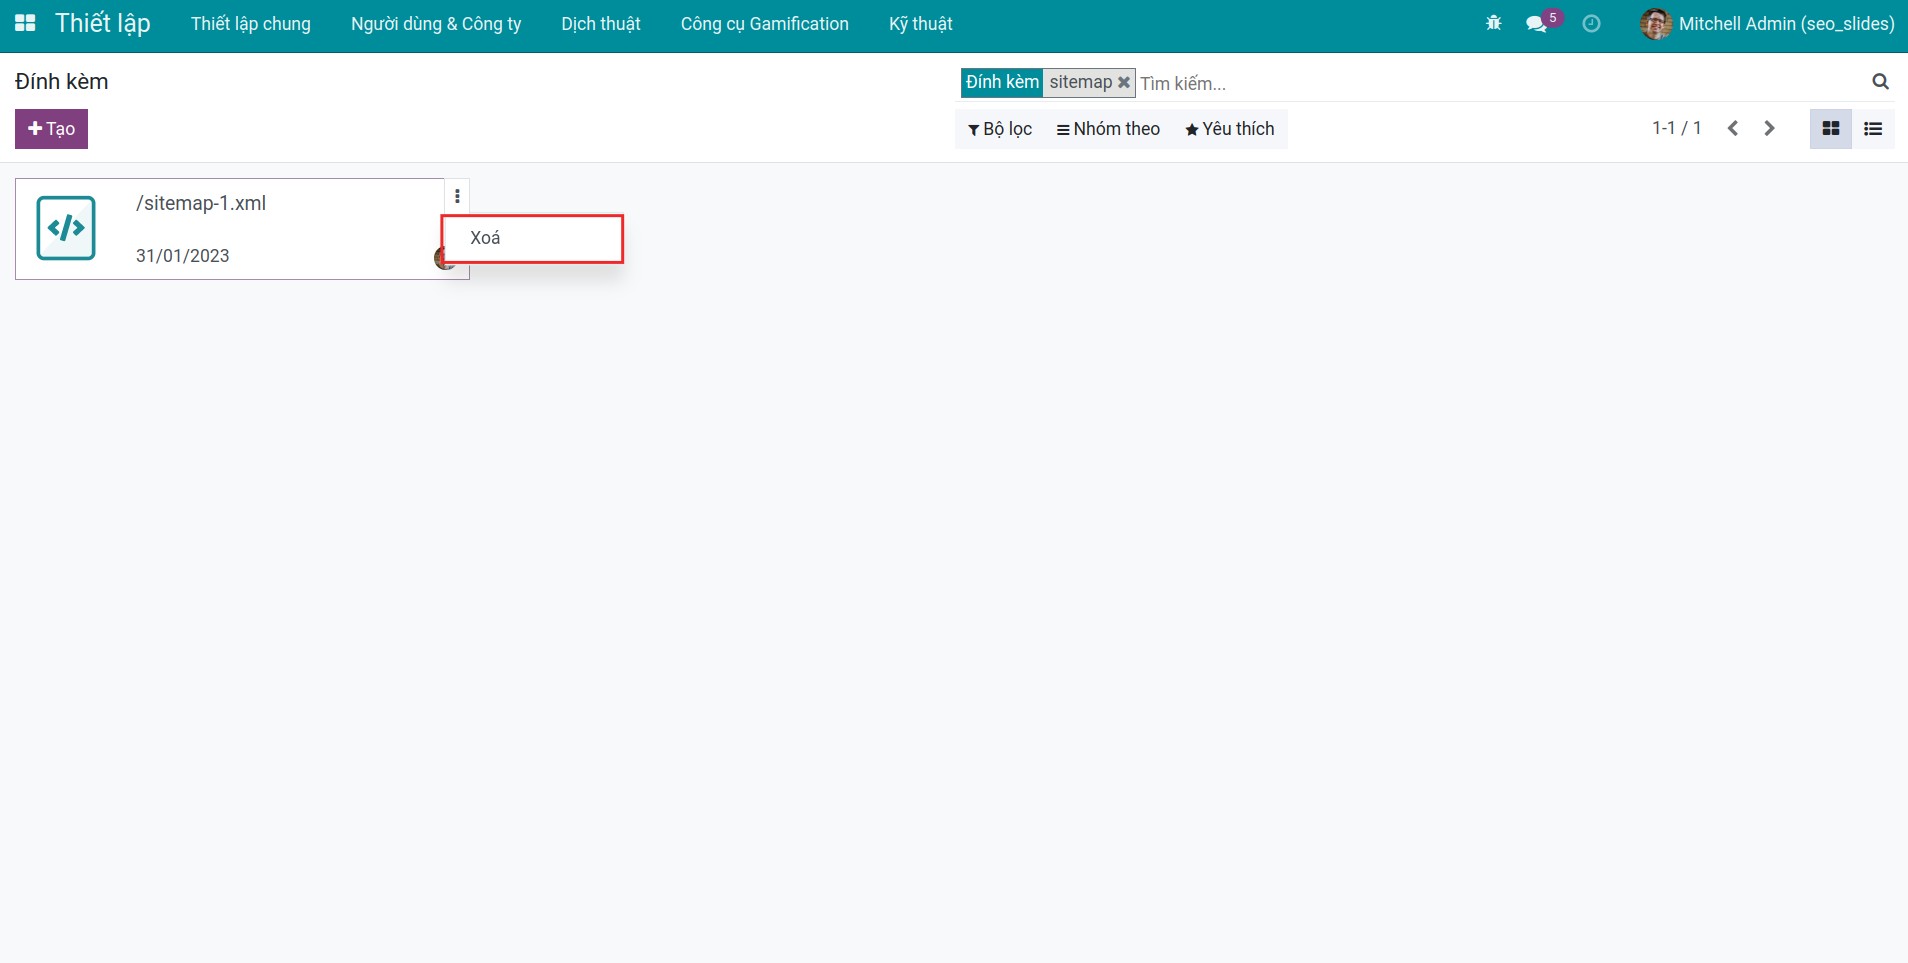
Task: Open the Nhóm theo dropdown
Action: tap(1108, 128)
